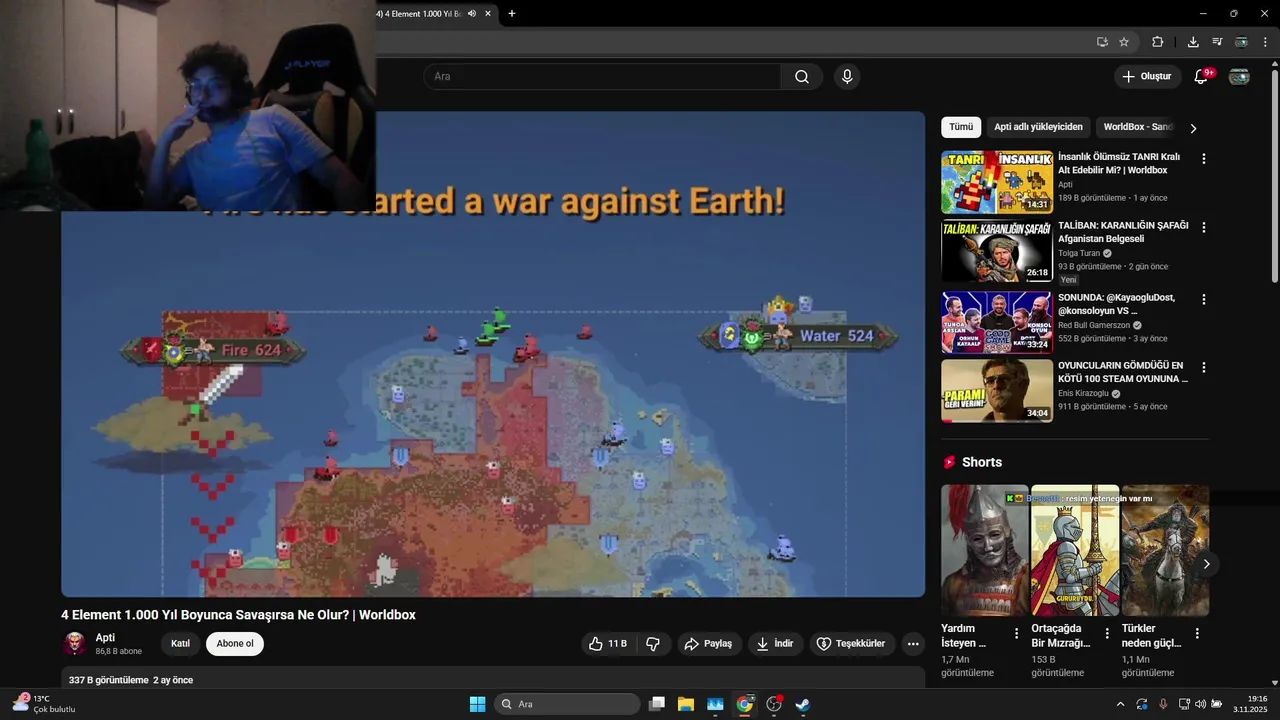The image size is (1280, 720).
Task: Click the Oluştur create button
Action: [1146, 77]
